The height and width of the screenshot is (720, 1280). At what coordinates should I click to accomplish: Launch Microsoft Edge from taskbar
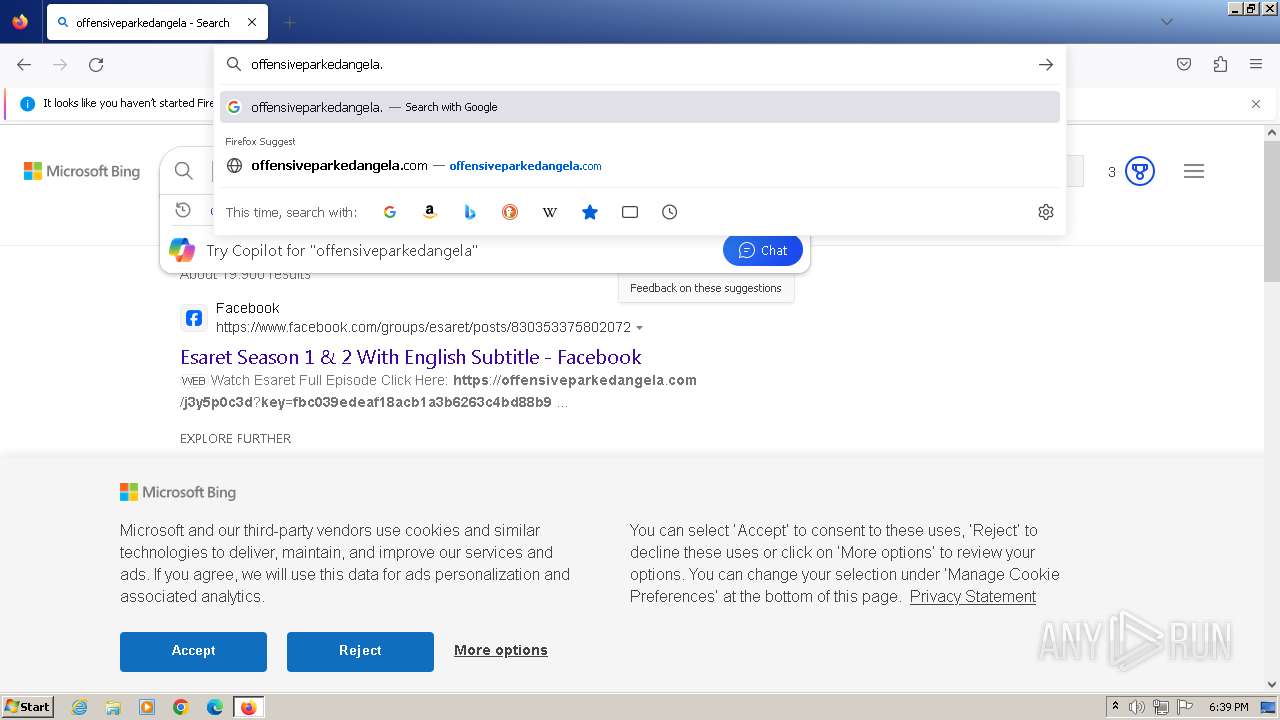[215, 707]
